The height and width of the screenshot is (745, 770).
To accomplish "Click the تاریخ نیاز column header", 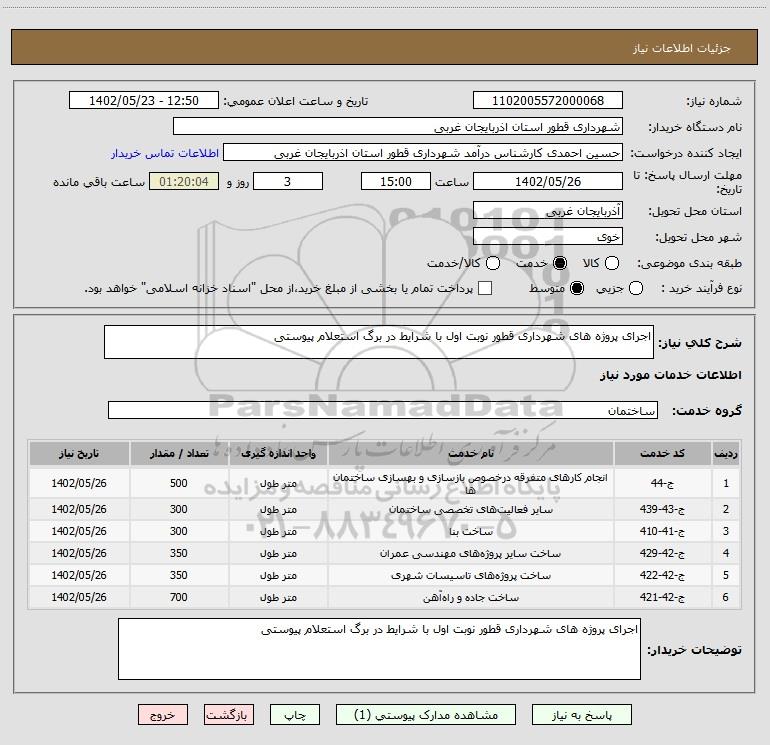I will tap(79, 453).
